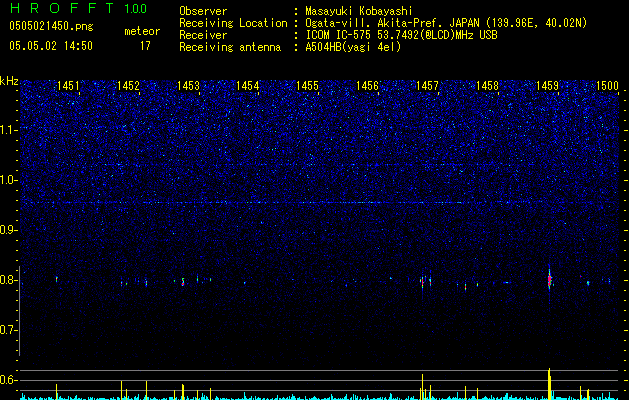
Task: Click the meteor echo just before 1453
Action: (x=183, y=282)
